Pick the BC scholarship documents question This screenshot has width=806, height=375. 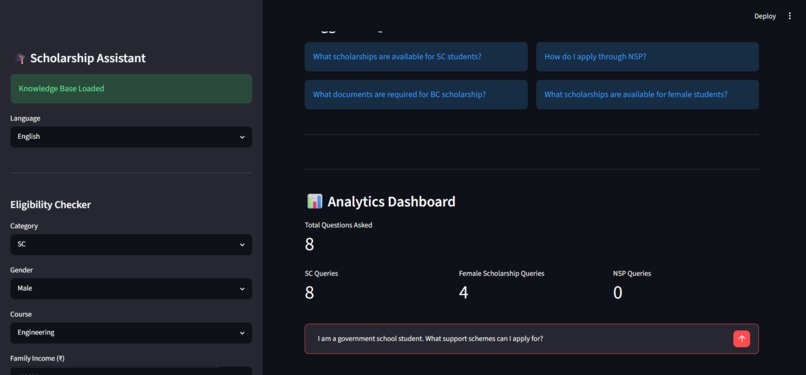tap(416, 95)
